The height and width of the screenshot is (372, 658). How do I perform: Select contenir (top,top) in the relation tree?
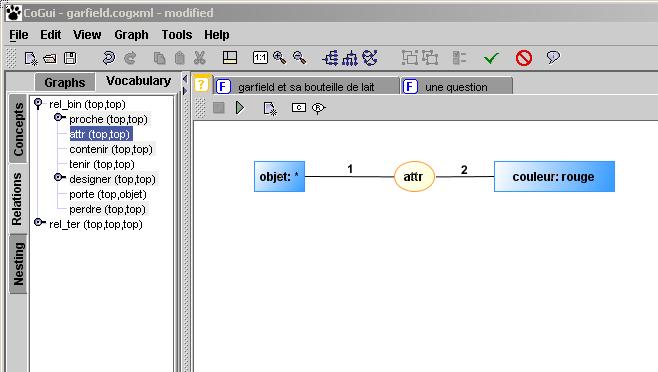[111, 149]
